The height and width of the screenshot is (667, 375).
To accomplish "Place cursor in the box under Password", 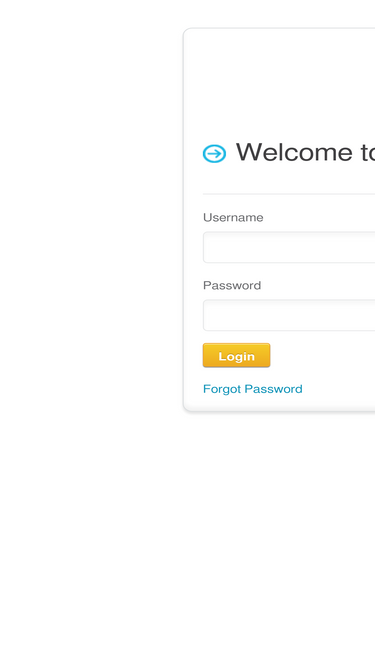I will (x=289, y=315).
